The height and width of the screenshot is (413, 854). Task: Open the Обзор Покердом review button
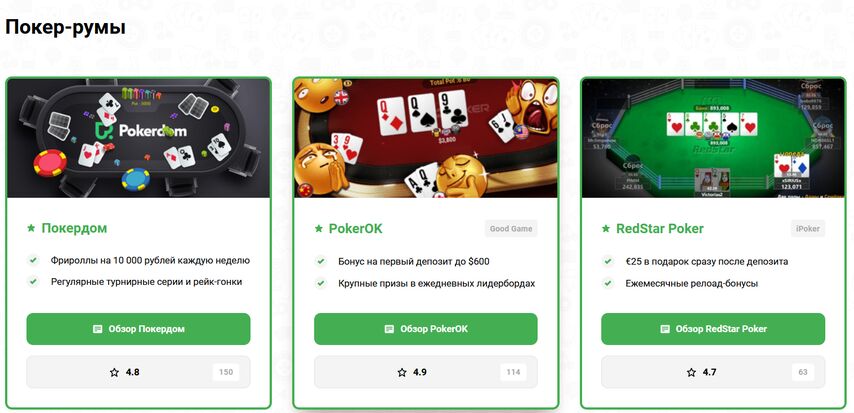138,329
